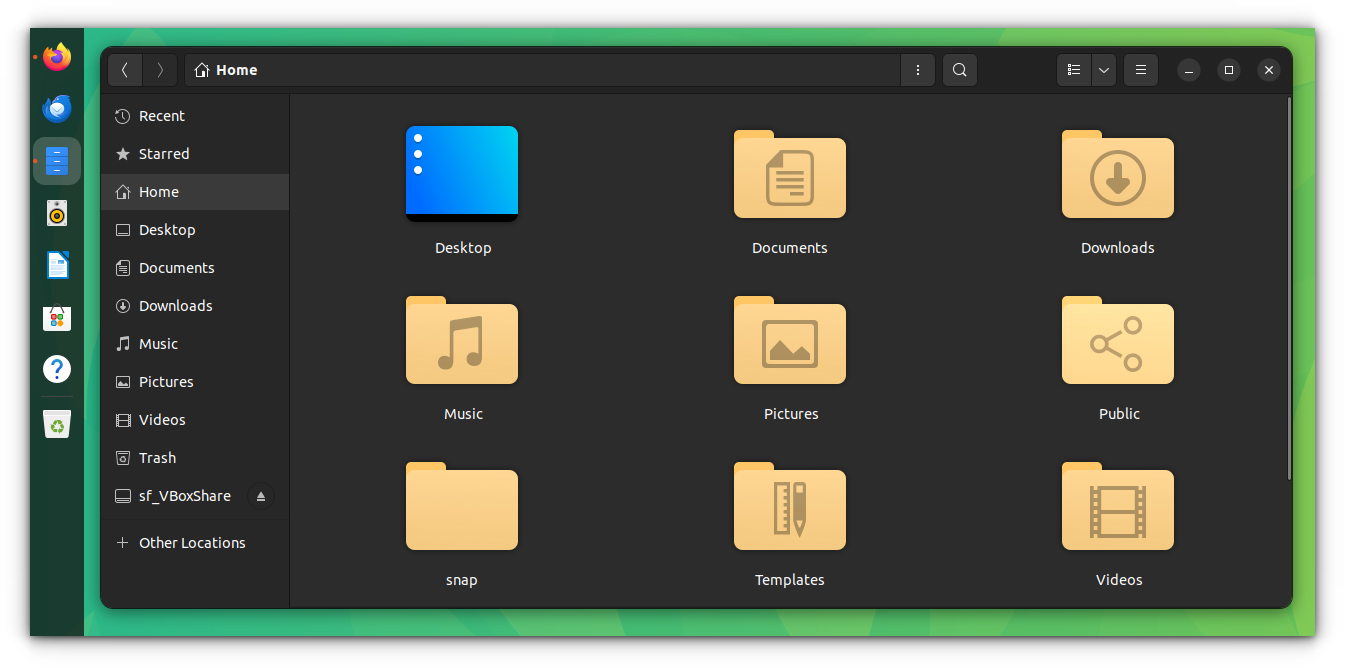The width and height of the screenshot is (1345, 668).
Task: Navigate back with the previous arrow
Action: [x=124, y=69]
